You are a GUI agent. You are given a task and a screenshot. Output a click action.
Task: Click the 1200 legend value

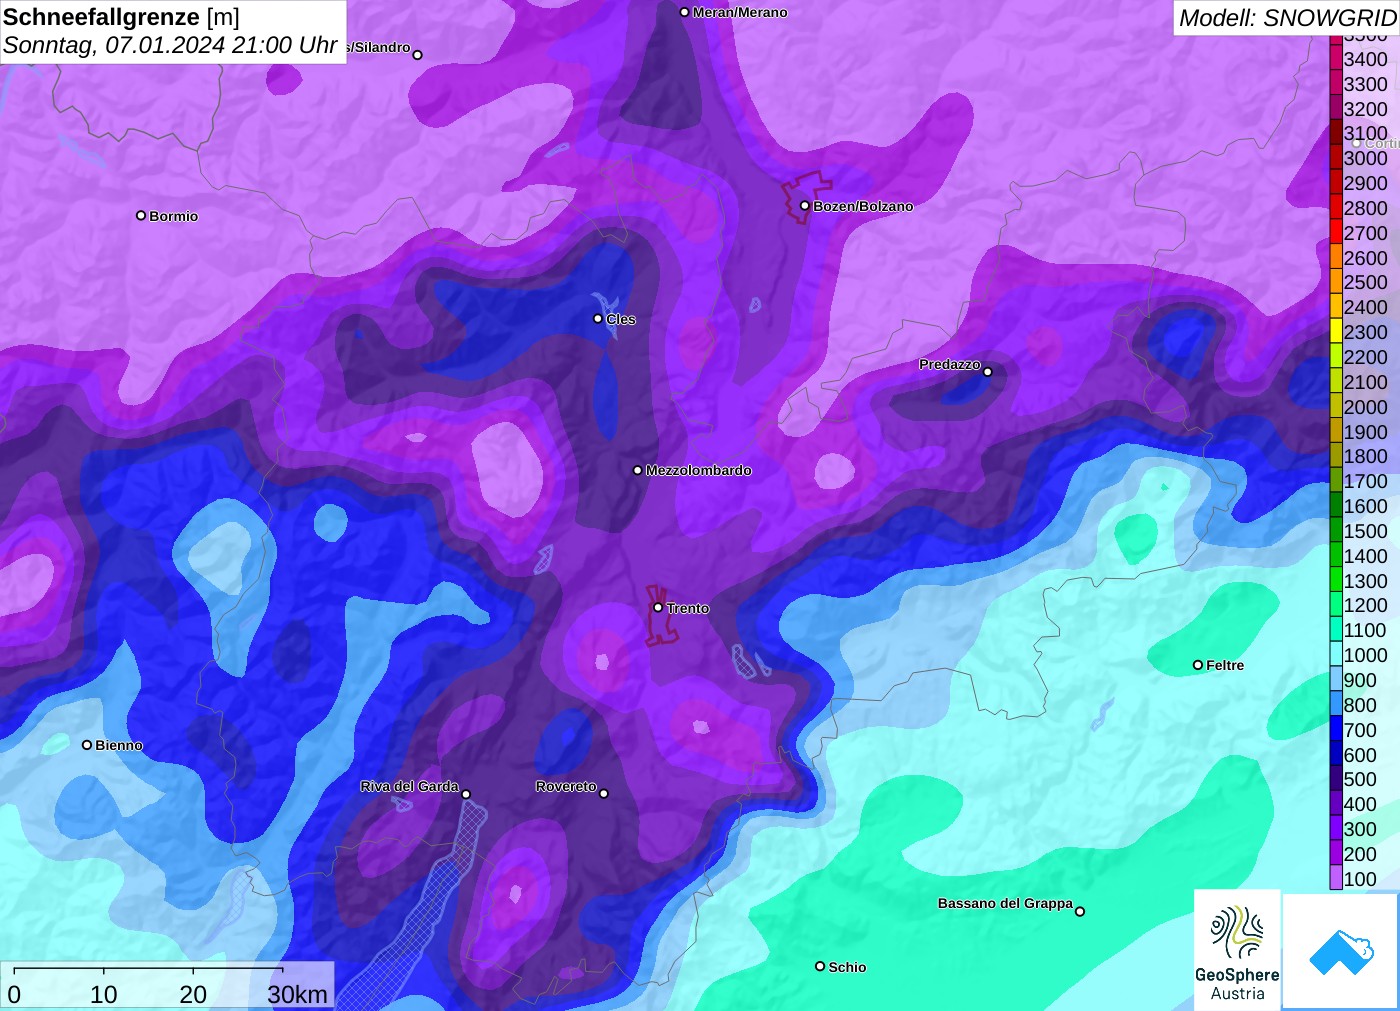1365,605
